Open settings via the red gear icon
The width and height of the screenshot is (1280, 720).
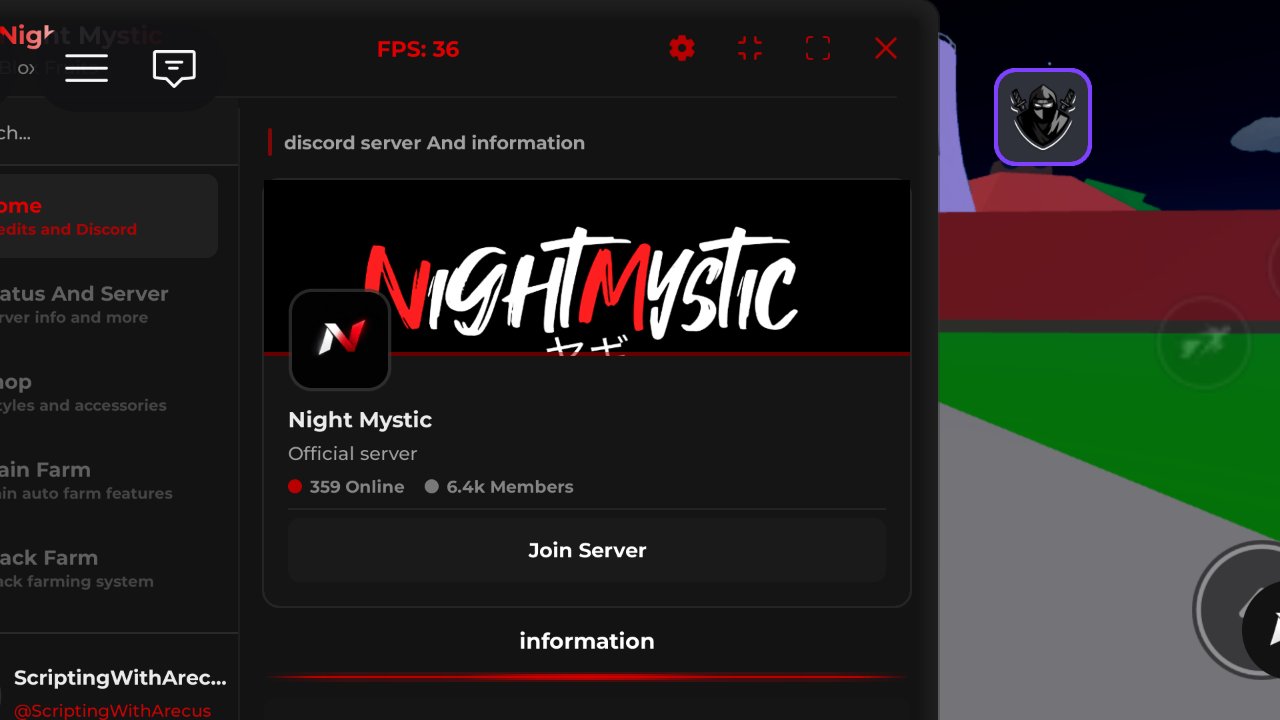[681, 48]
